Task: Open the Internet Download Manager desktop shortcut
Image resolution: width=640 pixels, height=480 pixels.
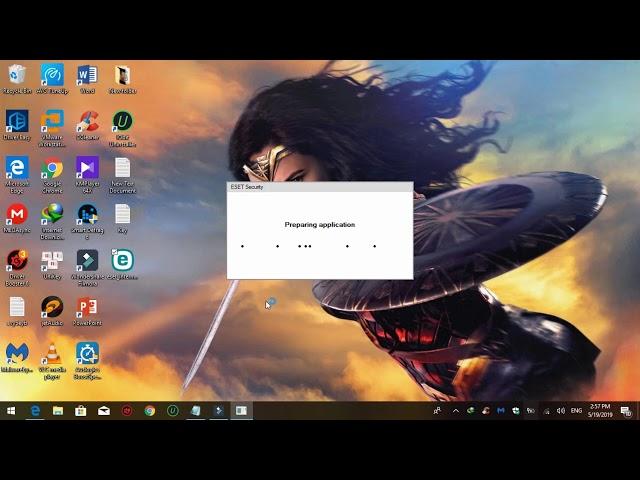Action: (x=52, y=221)
